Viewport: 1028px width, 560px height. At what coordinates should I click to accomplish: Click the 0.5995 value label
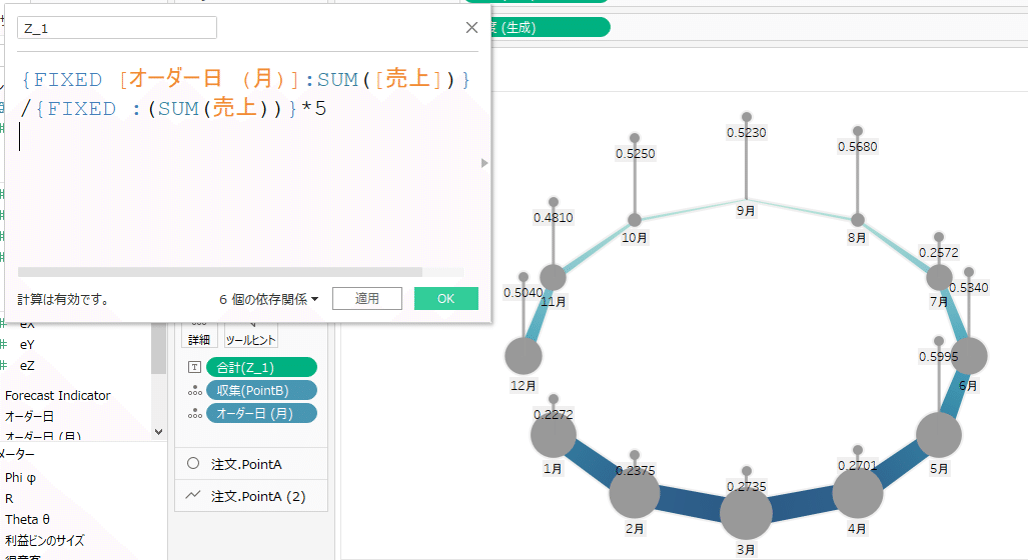pyautogui.click(x=938, y=357)
